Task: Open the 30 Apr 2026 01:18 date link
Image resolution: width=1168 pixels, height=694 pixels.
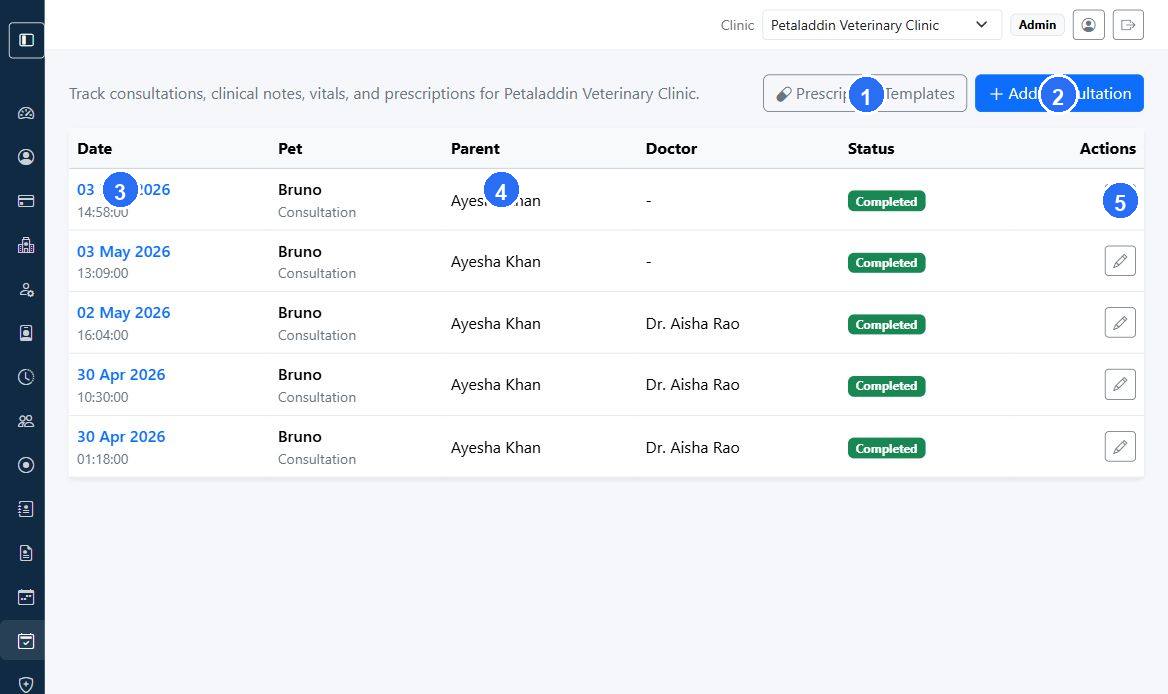Action: (121, 436)
